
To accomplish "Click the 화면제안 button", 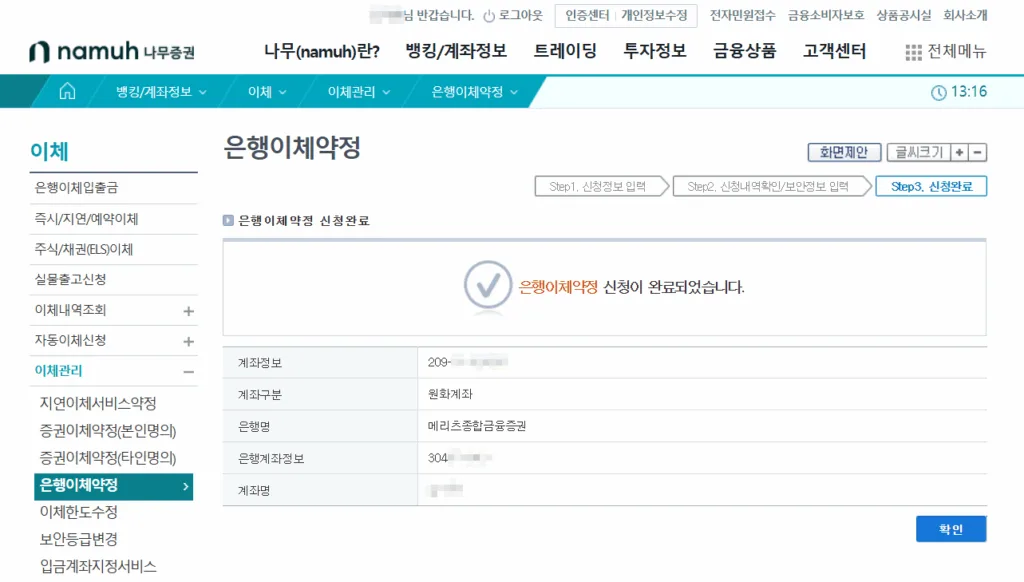I will 844,152.
